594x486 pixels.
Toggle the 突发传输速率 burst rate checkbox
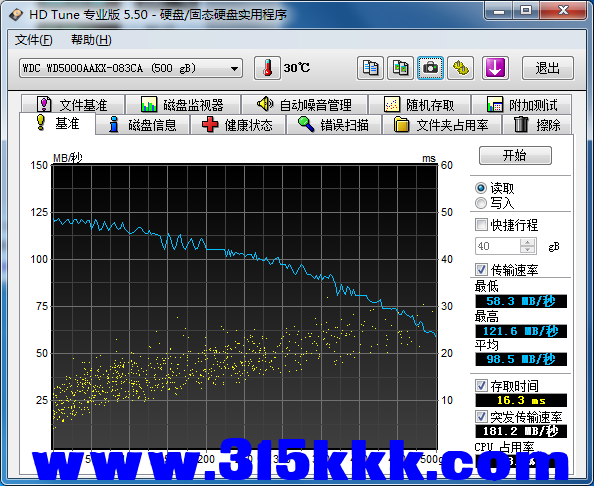tap(481, 417)
